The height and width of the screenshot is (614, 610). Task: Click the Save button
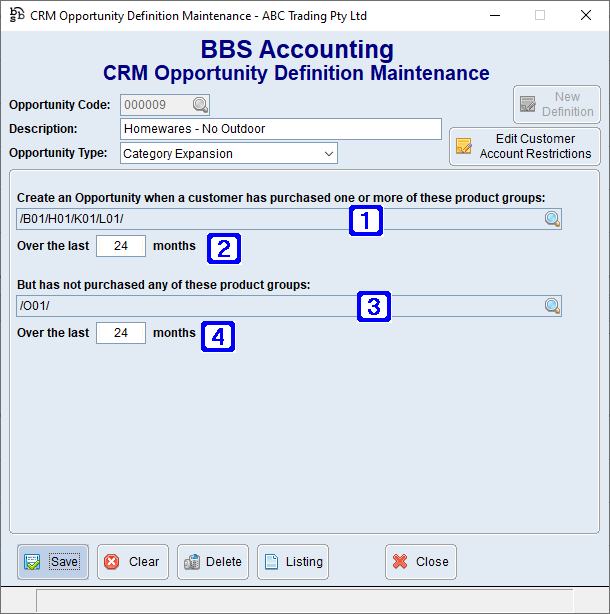(x=53, y=562)
